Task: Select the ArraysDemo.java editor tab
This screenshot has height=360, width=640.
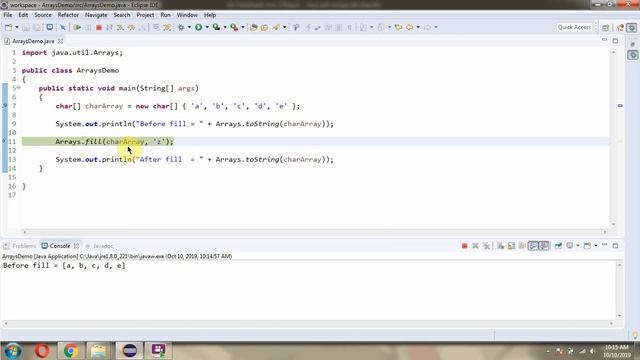Action: [33, 41]
